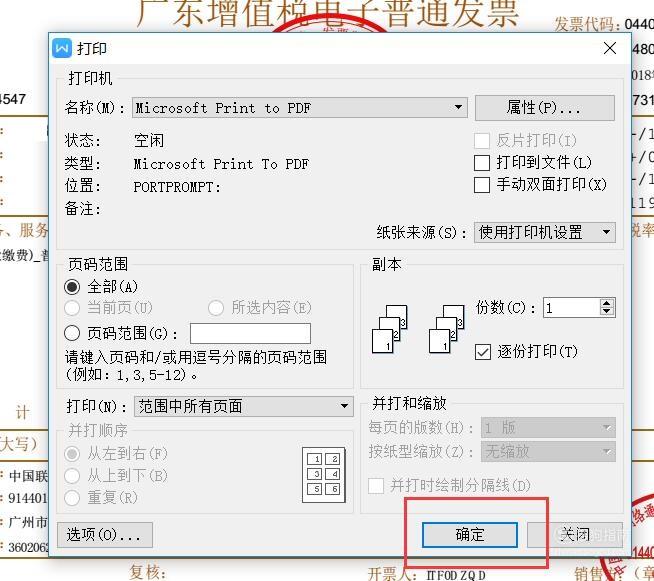Screen dimensions: 654x581
Task: Increase copies with up arrow
Action: pyautogui.click(x=607, y=303)
